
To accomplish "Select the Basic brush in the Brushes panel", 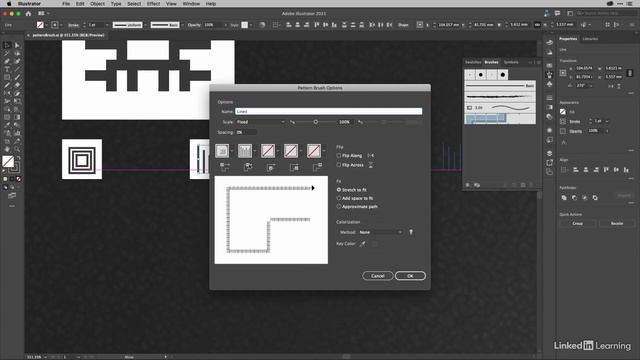I will pos(500,86).
